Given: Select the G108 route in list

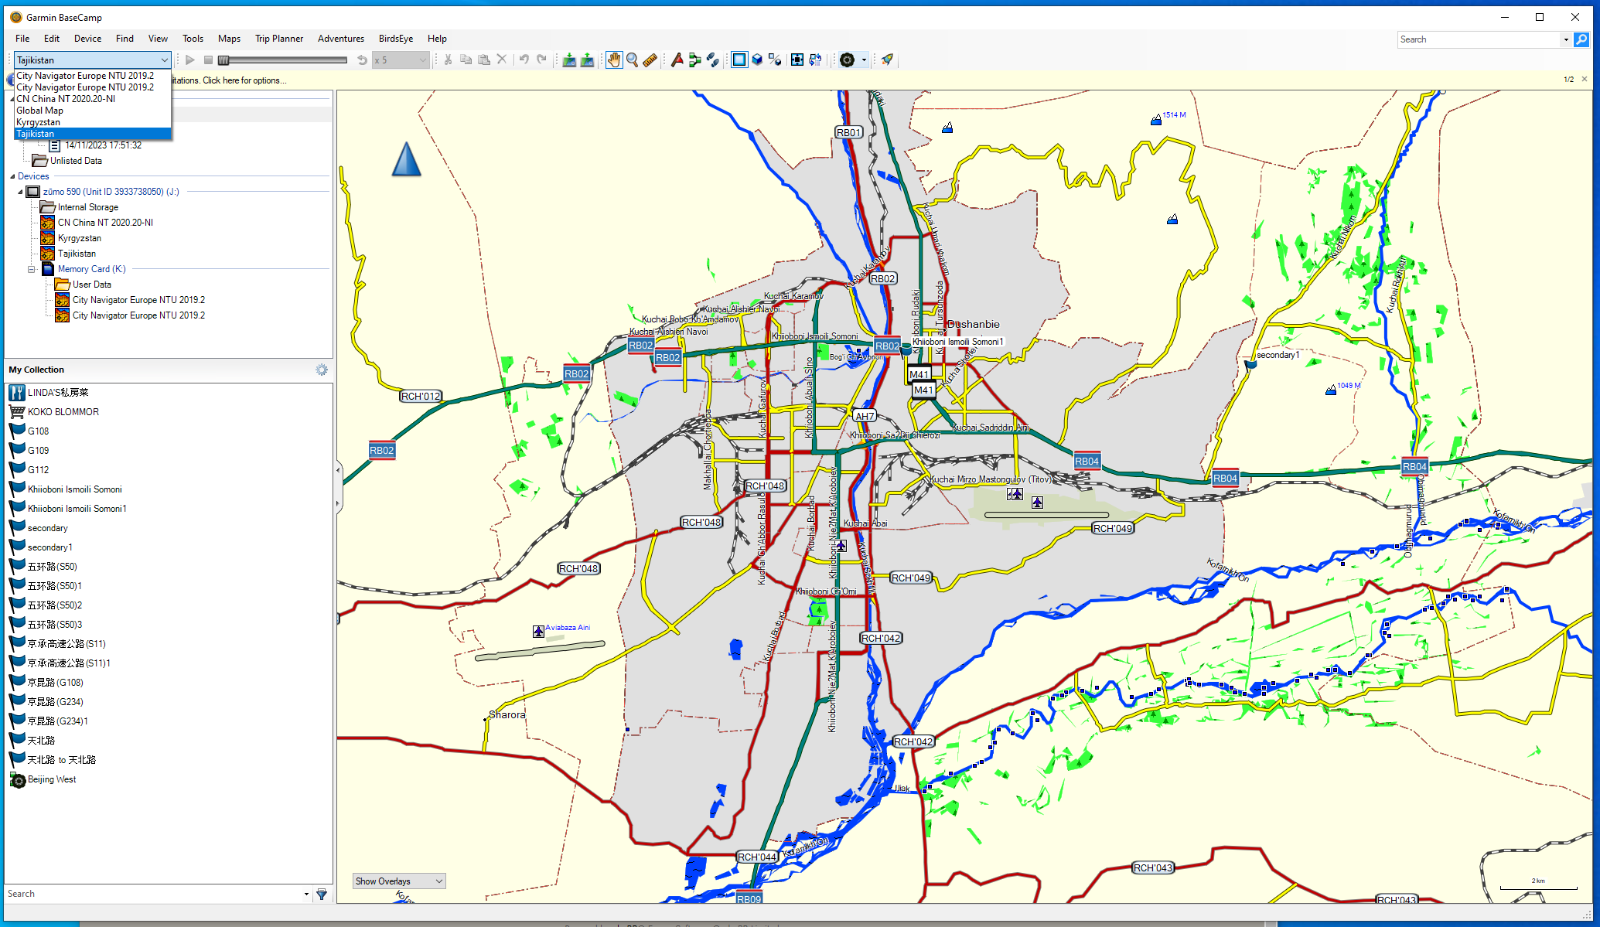Looking at the screenshot, I should 38,431.
